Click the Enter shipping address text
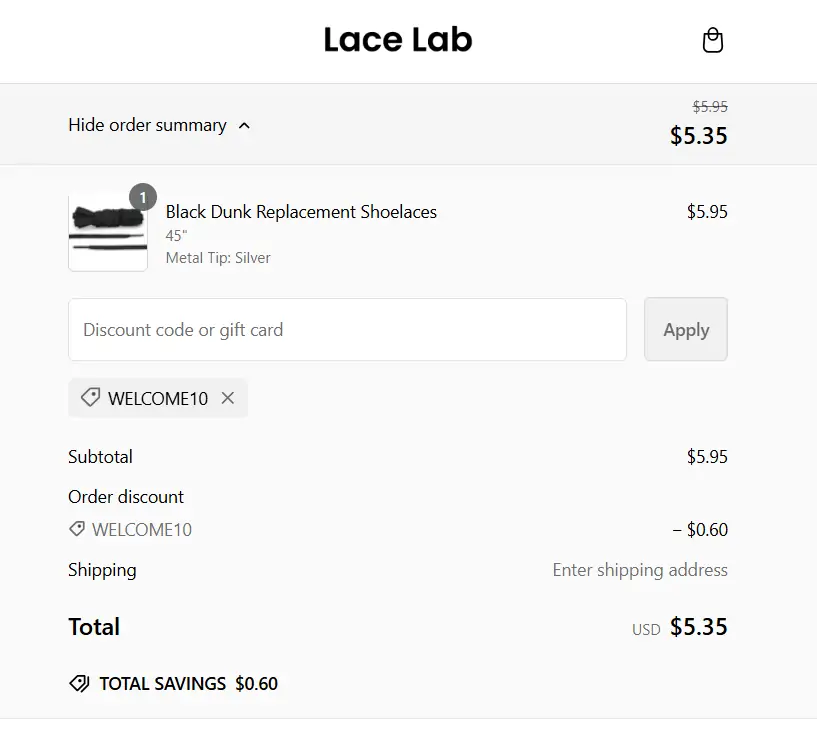Viewport: 817px width, 733px height. pyautogui.click(x=640, y=570)
